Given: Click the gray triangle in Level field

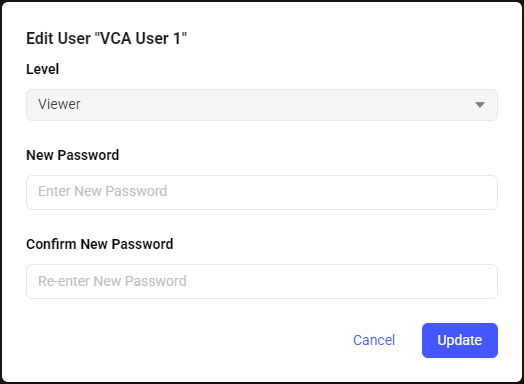Looking at the screenshot, I should tap(480, 105).
